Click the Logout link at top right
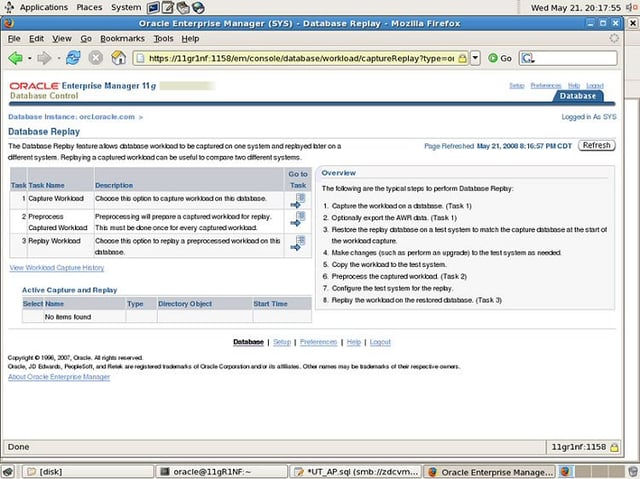This screenshot has width=640, height=479. tap(595, 86)
